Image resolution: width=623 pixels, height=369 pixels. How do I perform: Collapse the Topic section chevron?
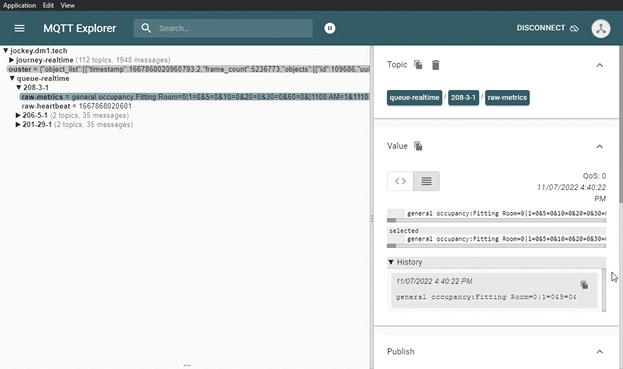pos(600,65)
